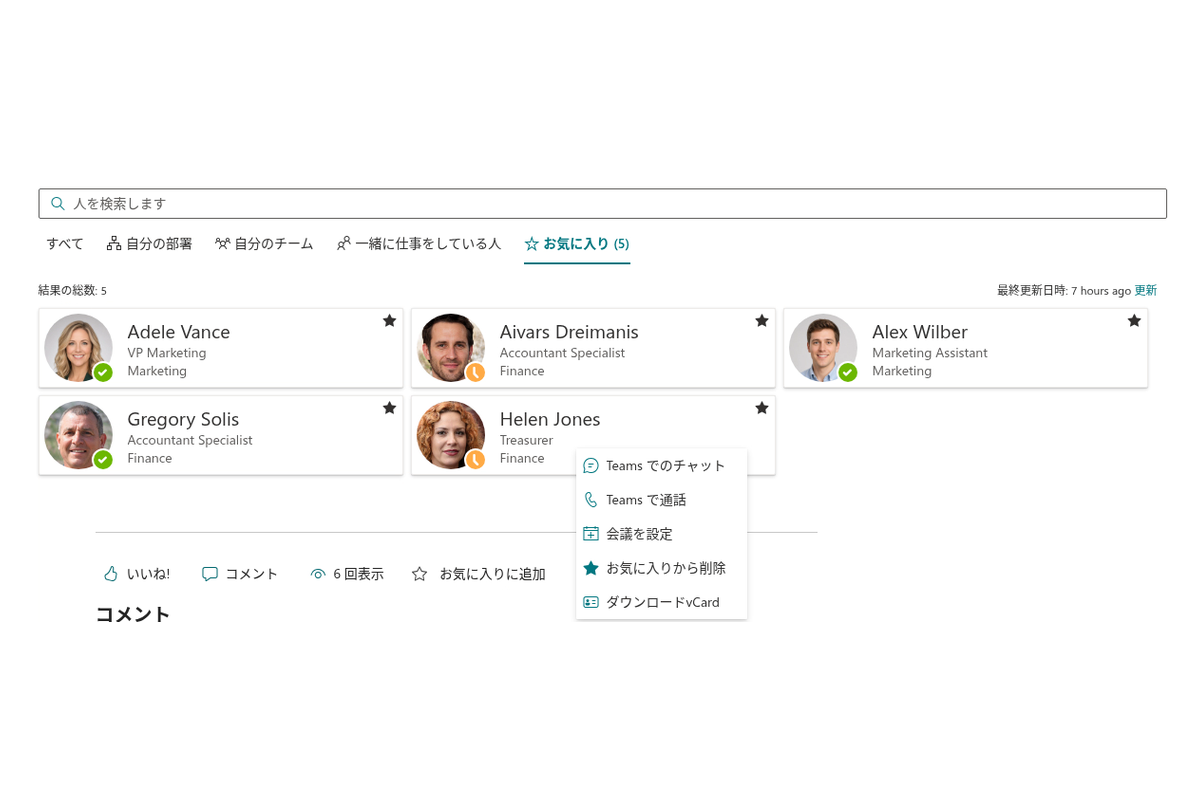This screenshot has width=1200, height=800.
Task: Click the Aivars Dreimanis name
Action: point(569,332)
